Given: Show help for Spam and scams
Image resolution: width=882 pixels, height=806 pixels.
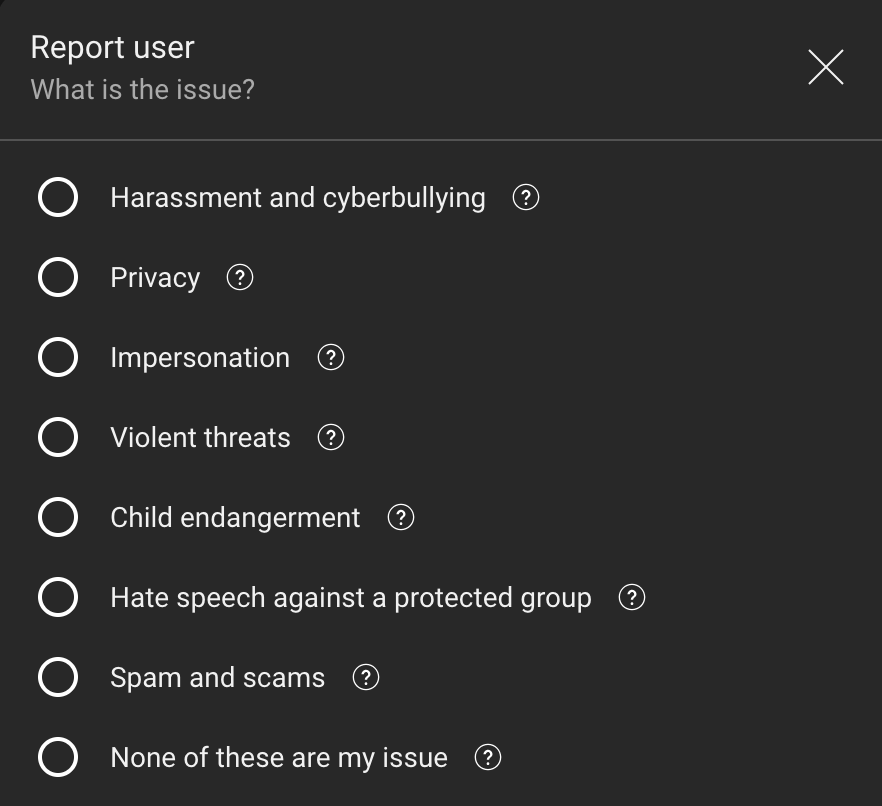Looking at the screenshot, I should tap(366, 678).
